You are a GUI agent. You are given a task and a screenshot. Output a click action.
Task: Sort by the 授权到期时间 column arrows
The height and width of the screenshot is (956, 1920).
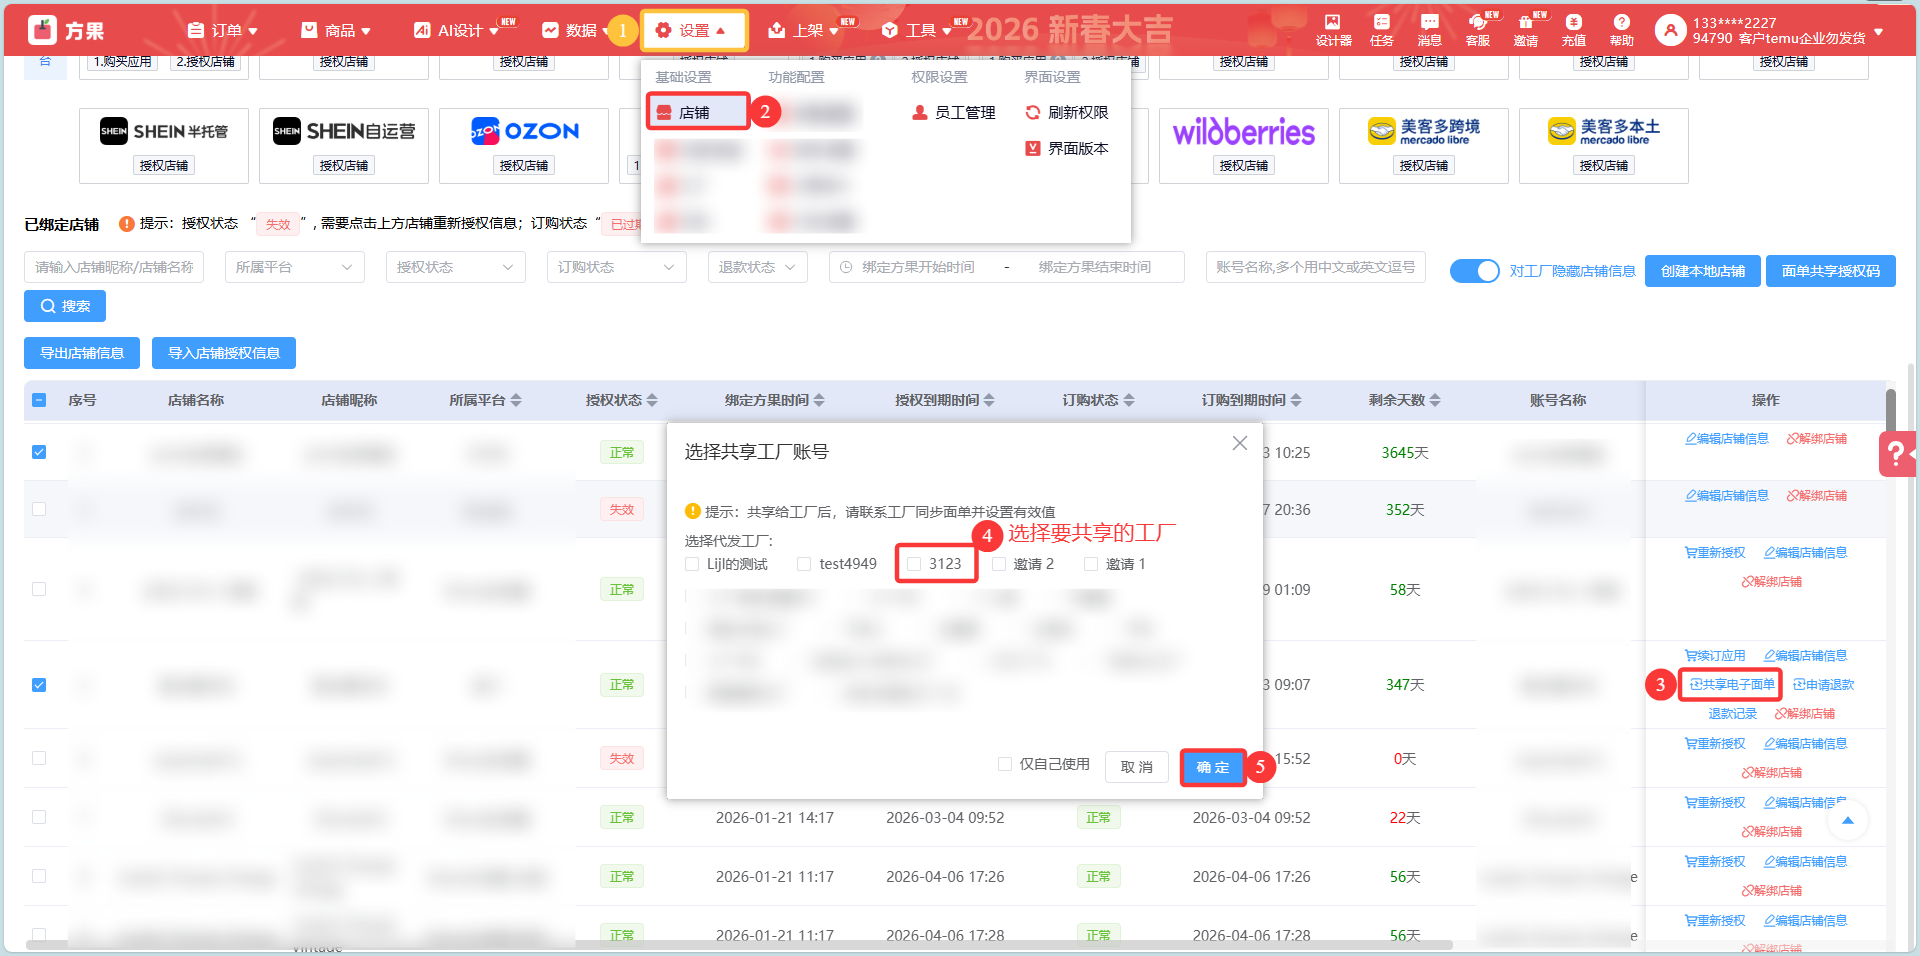989,400
